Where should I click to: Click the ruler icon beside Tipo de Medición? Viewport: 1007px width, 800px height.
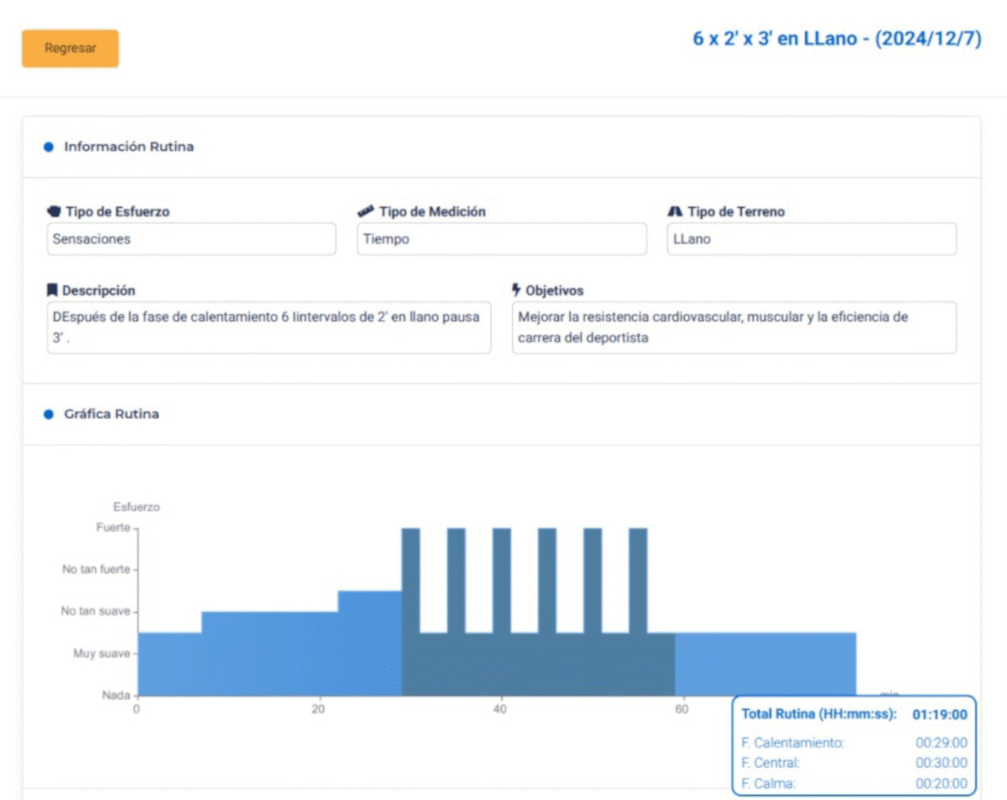click(366, 212)
